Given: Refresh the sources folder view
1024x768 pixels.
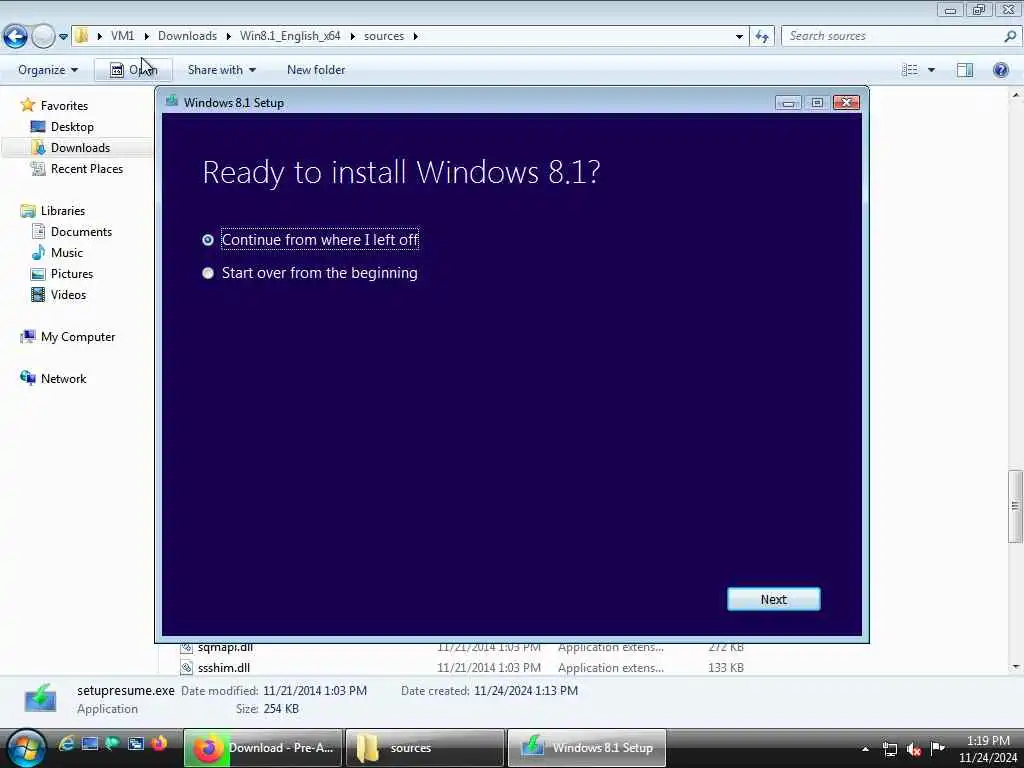Looking at the screenshot, I should tap(761, 36).
